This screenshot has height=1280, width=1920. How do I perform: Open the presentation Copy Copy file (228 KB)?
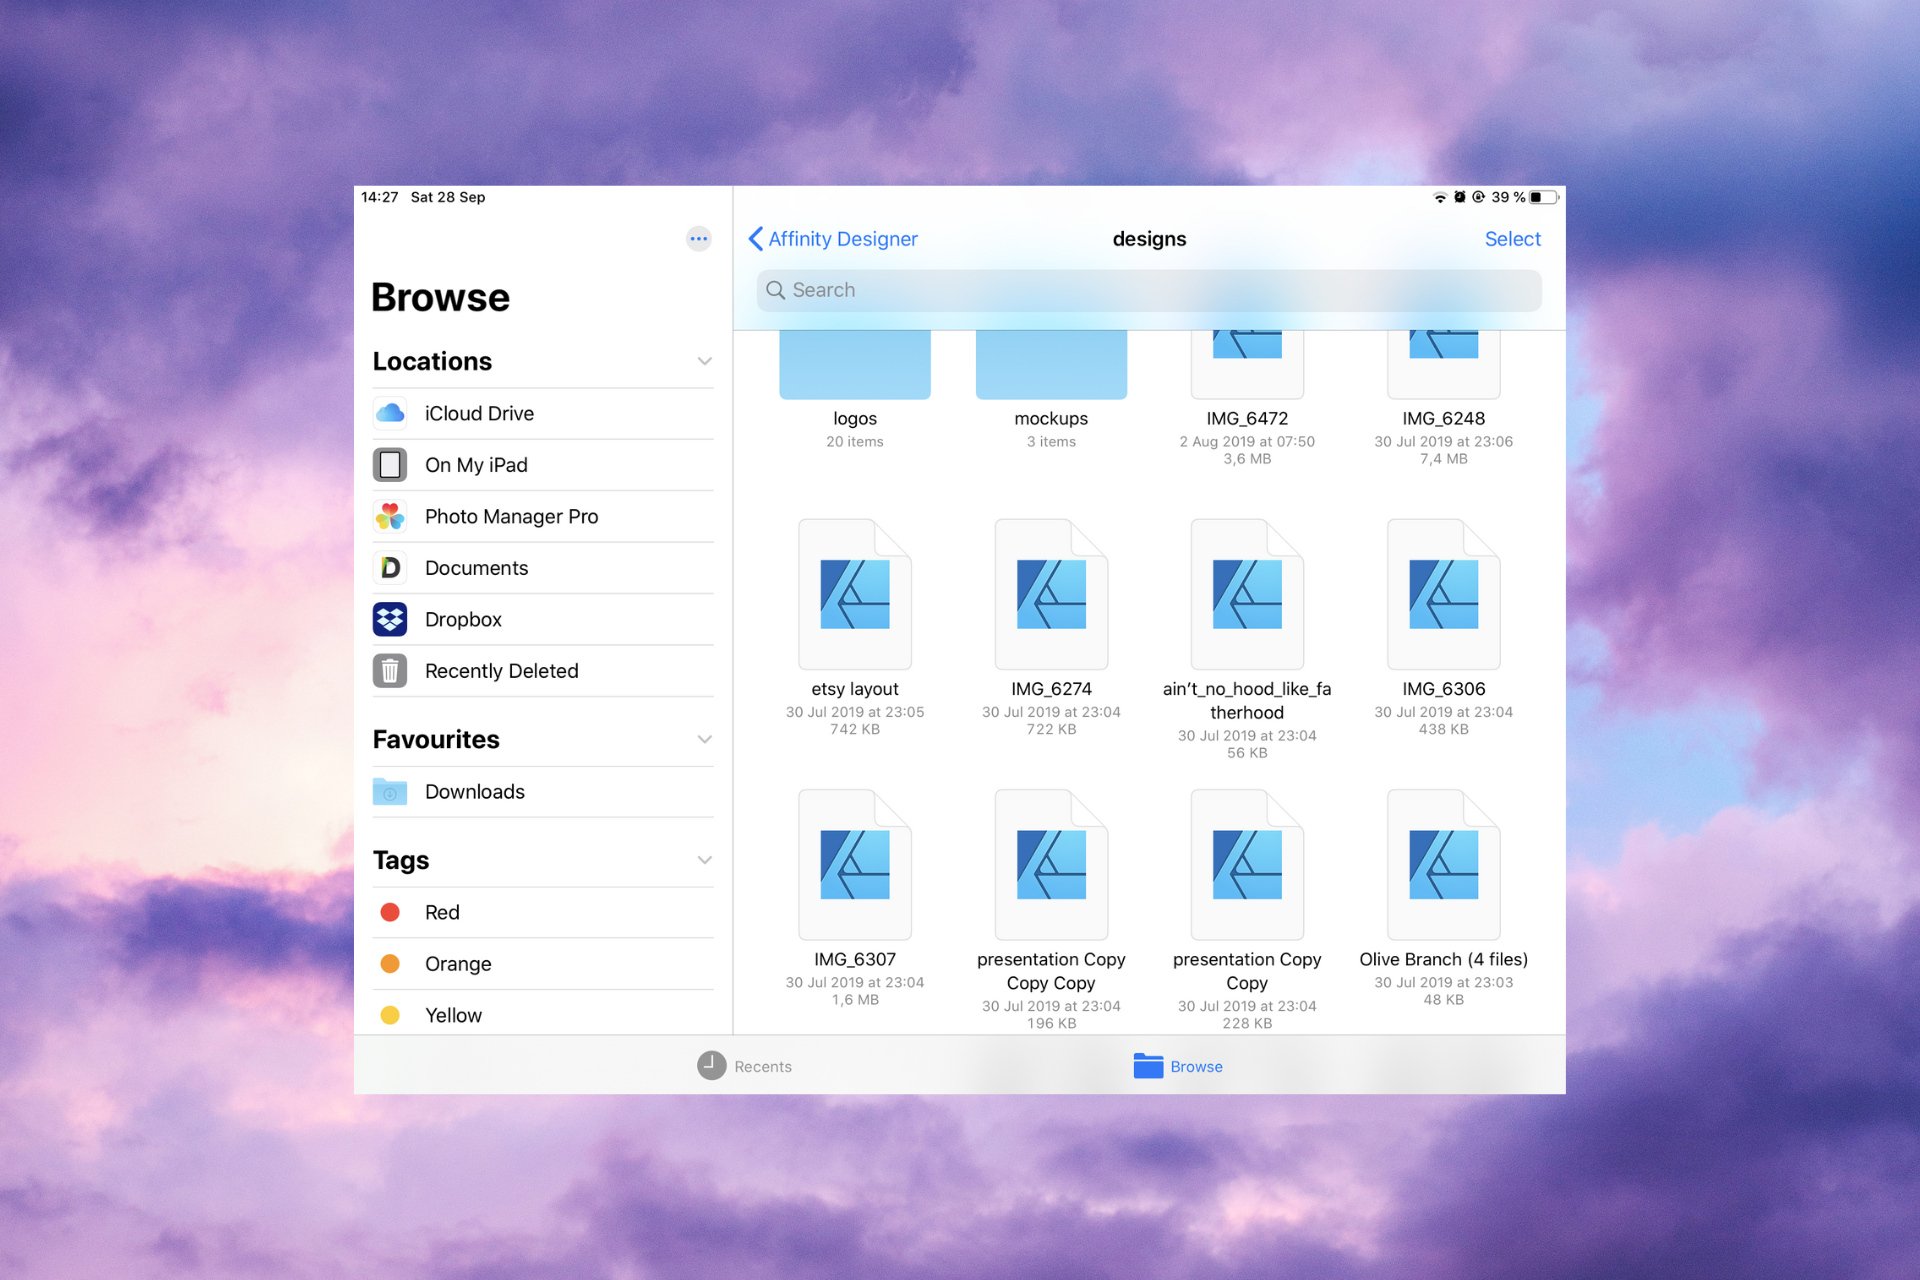point(1247,865)
